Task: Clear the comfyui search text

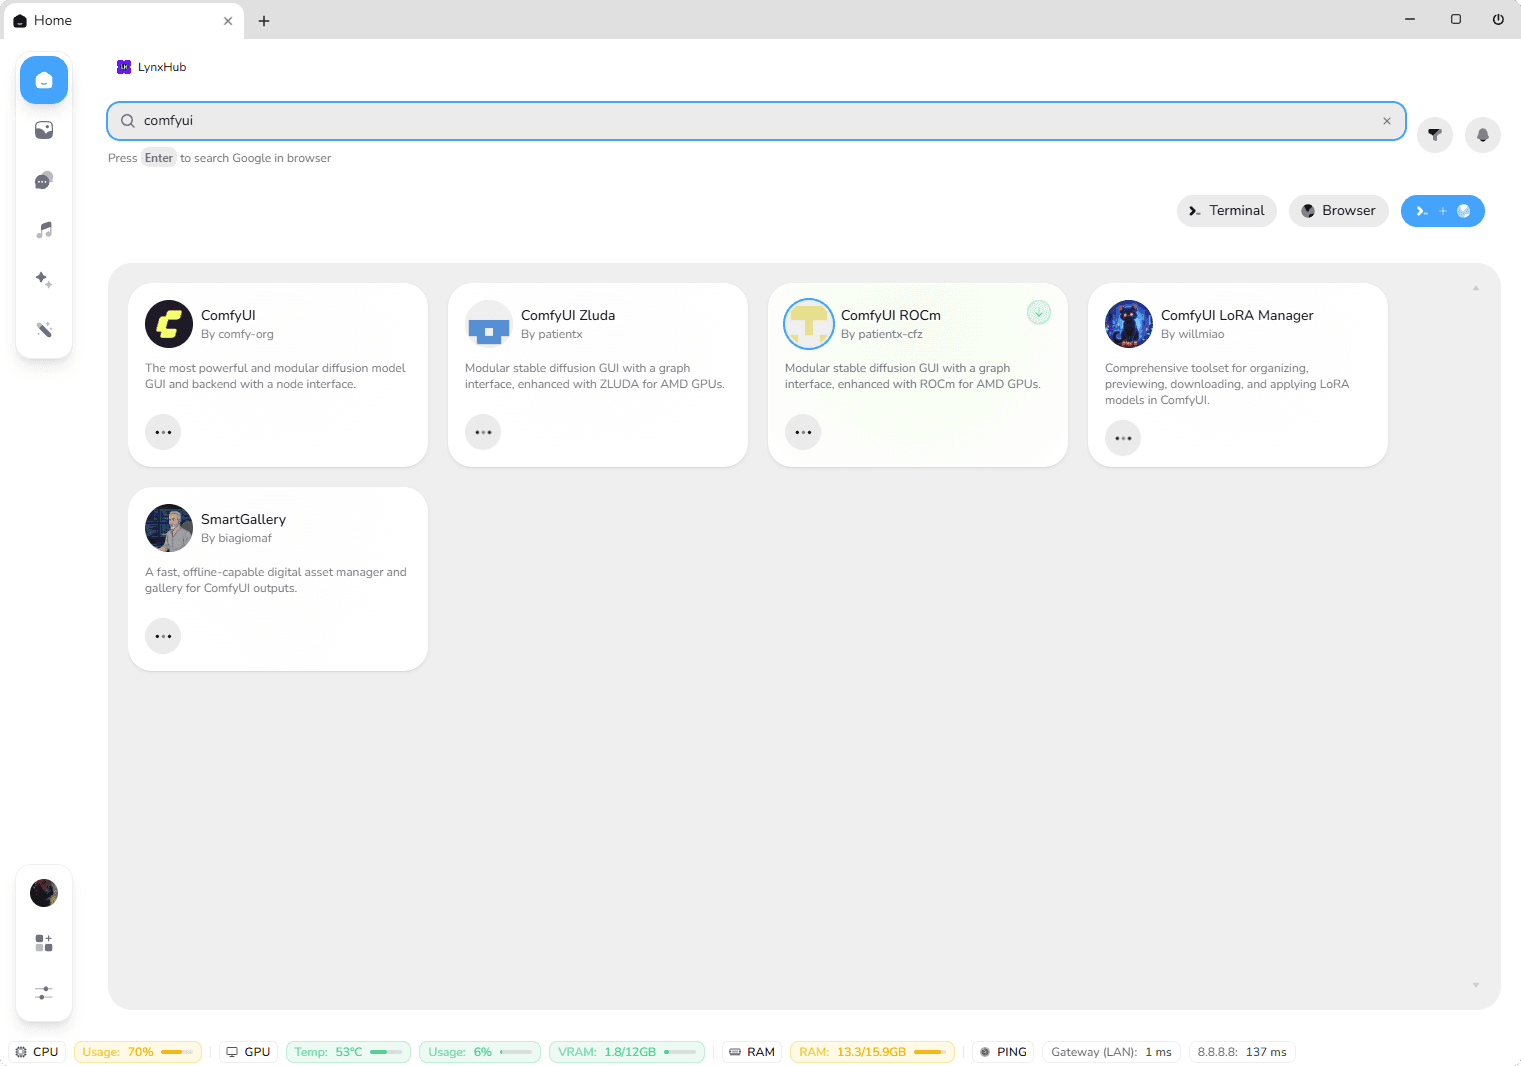Action: (1387, 121)
